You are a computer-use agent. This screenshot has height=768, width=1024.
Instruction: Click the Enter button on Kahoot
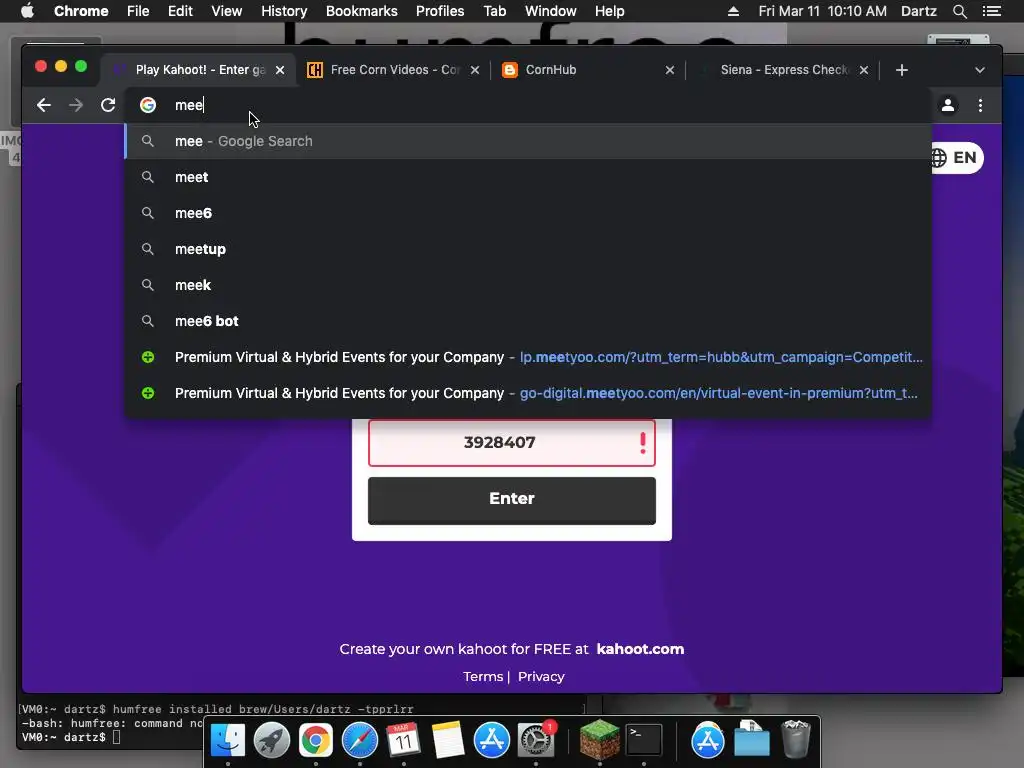click(511, 500)
